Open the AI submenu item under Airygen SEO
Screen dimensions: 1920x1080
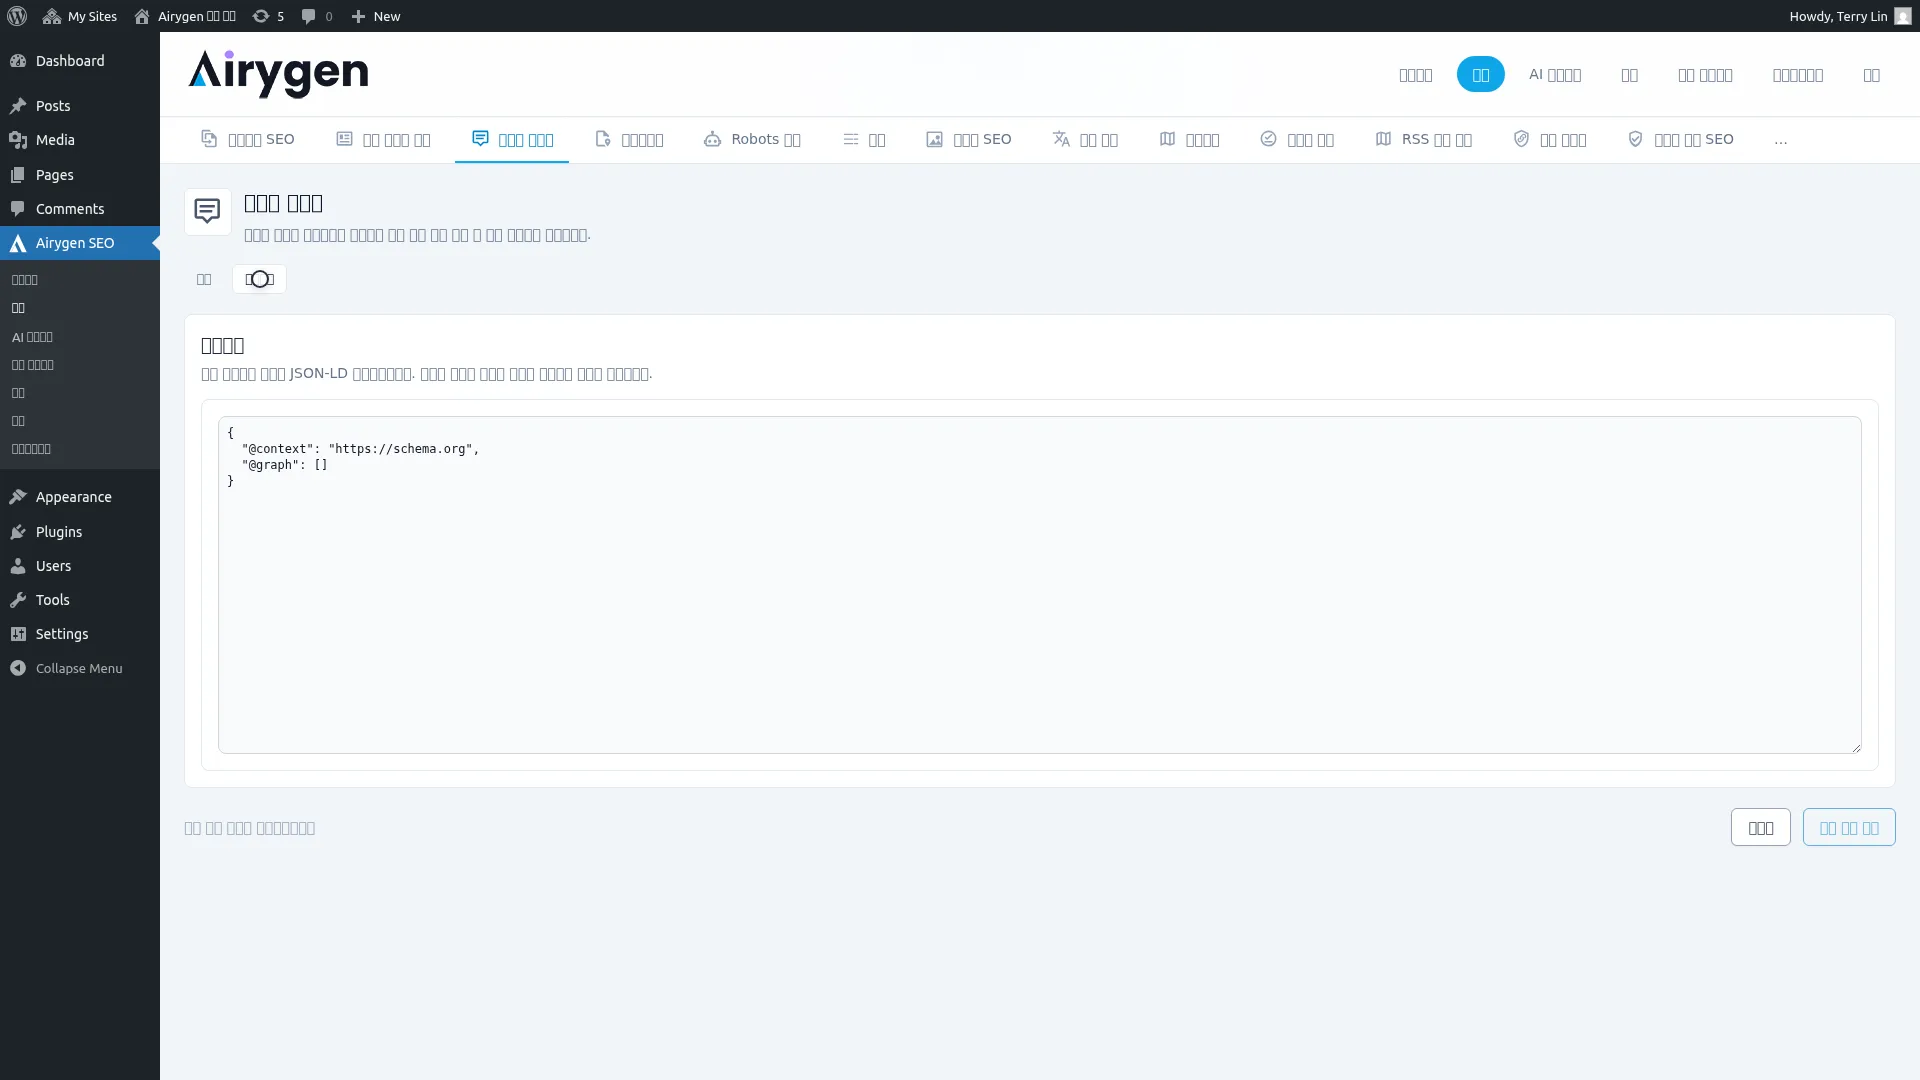pyautogui.click(x=32, y=337)
